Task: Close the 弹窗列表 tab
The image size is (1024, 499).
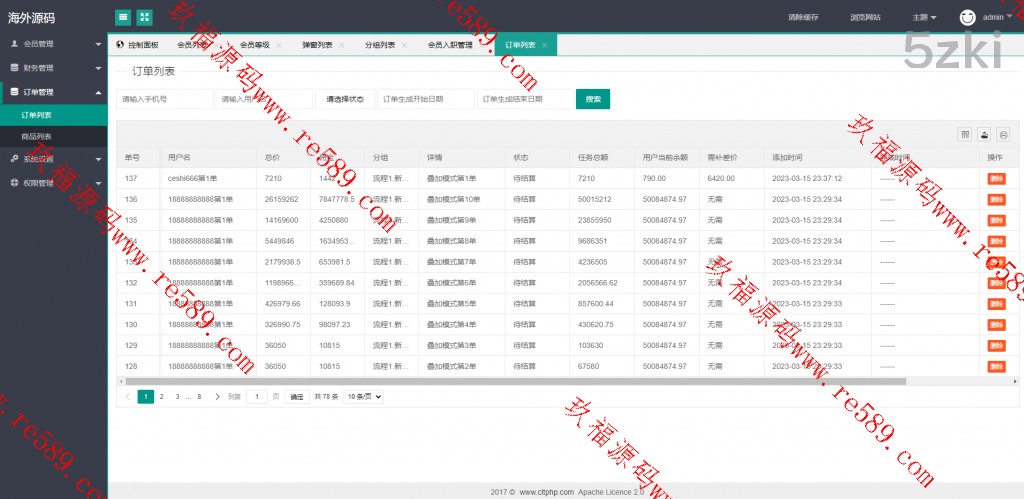Action: (341, 45)
